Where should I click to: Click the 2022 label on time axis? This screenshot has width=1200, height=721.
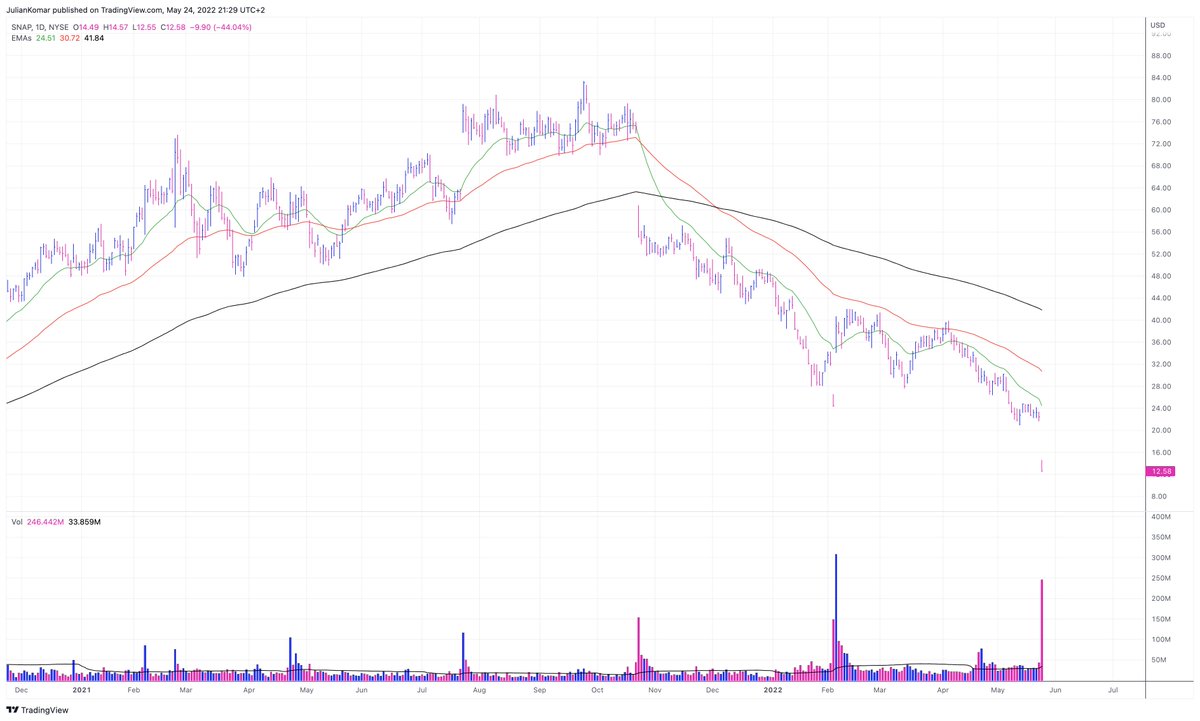(773, 689)
